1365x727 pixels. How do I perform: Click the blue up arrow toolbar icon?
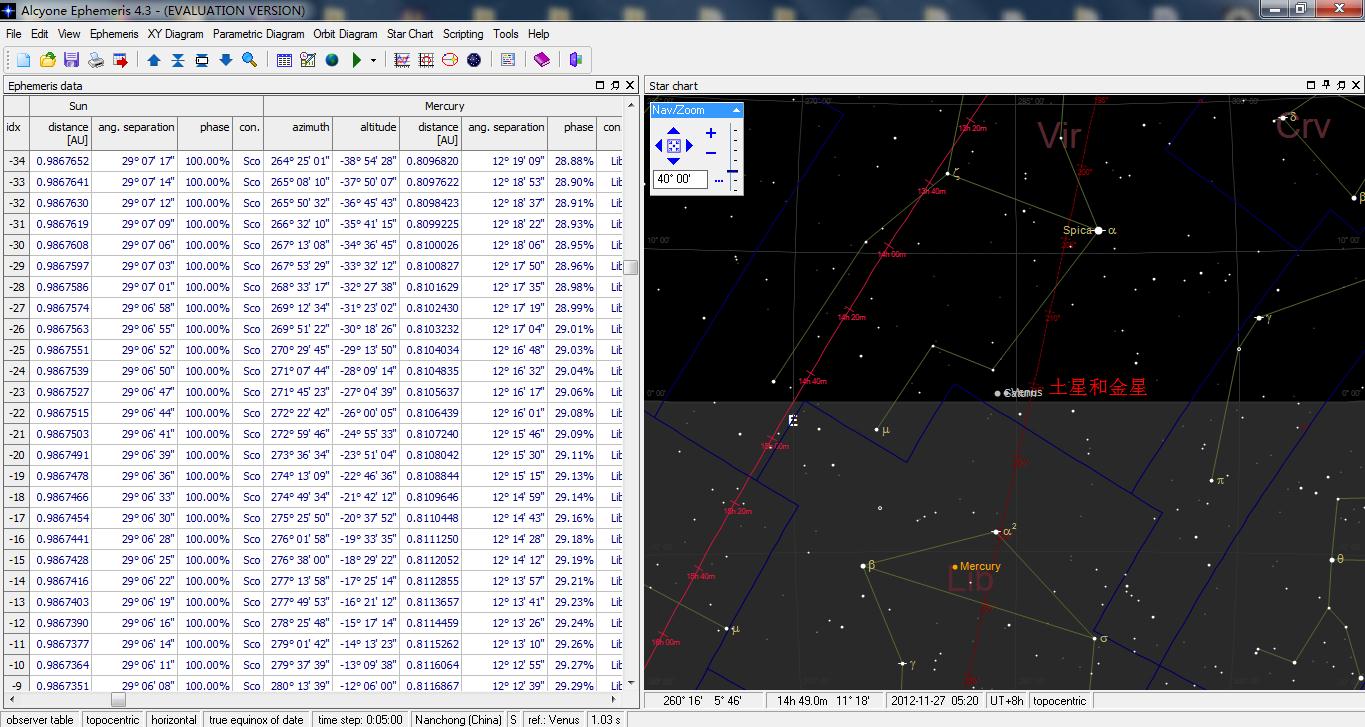154,60
